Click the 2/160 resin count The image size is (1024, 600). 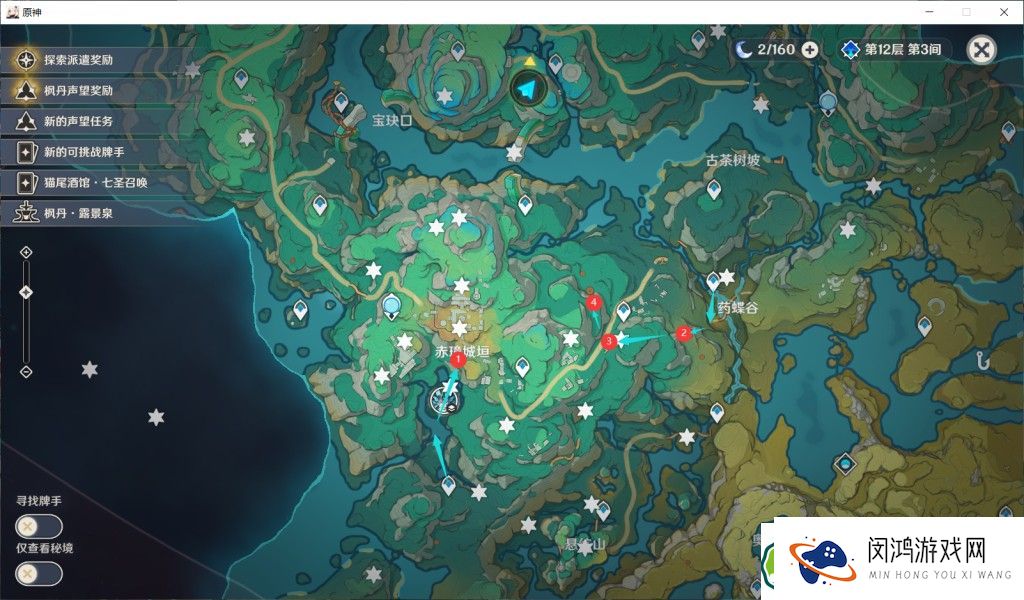tap(776, 50)
